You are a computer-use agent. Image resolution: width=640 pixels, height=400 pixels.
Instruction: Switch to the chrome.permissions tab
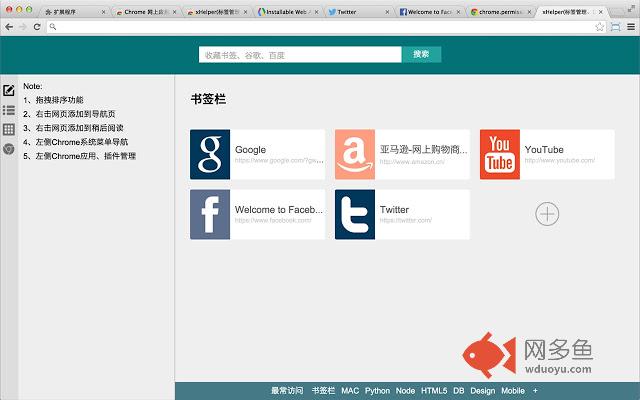tap(500, 12)
